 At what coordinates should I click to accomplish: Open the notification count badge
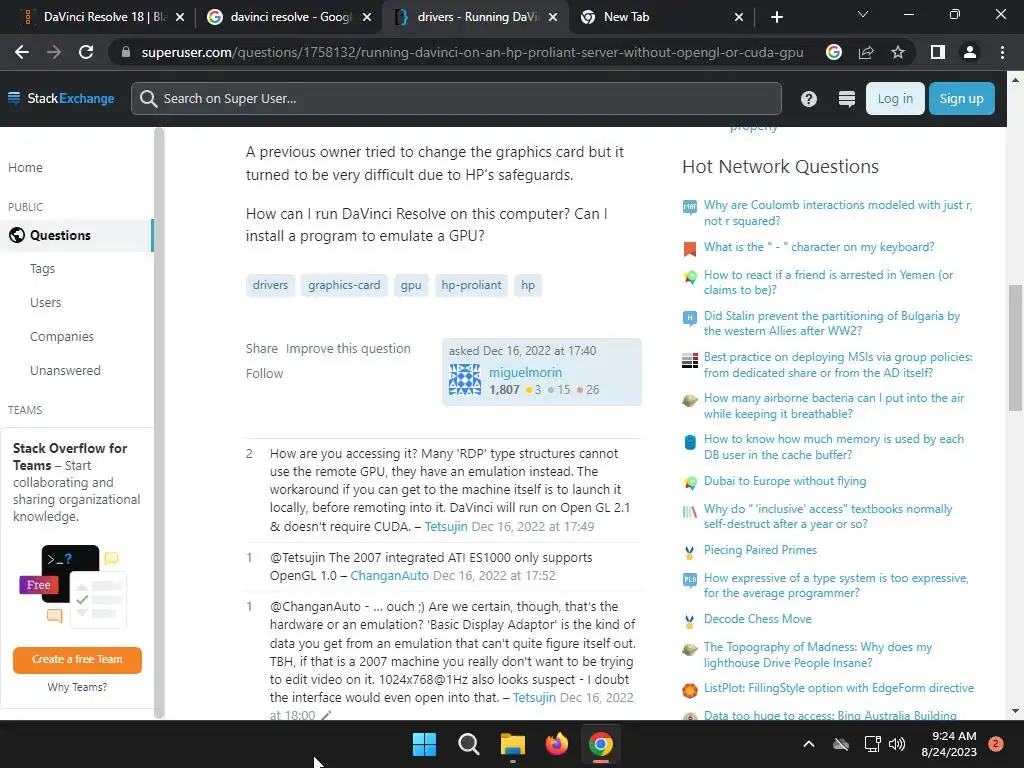995,744
